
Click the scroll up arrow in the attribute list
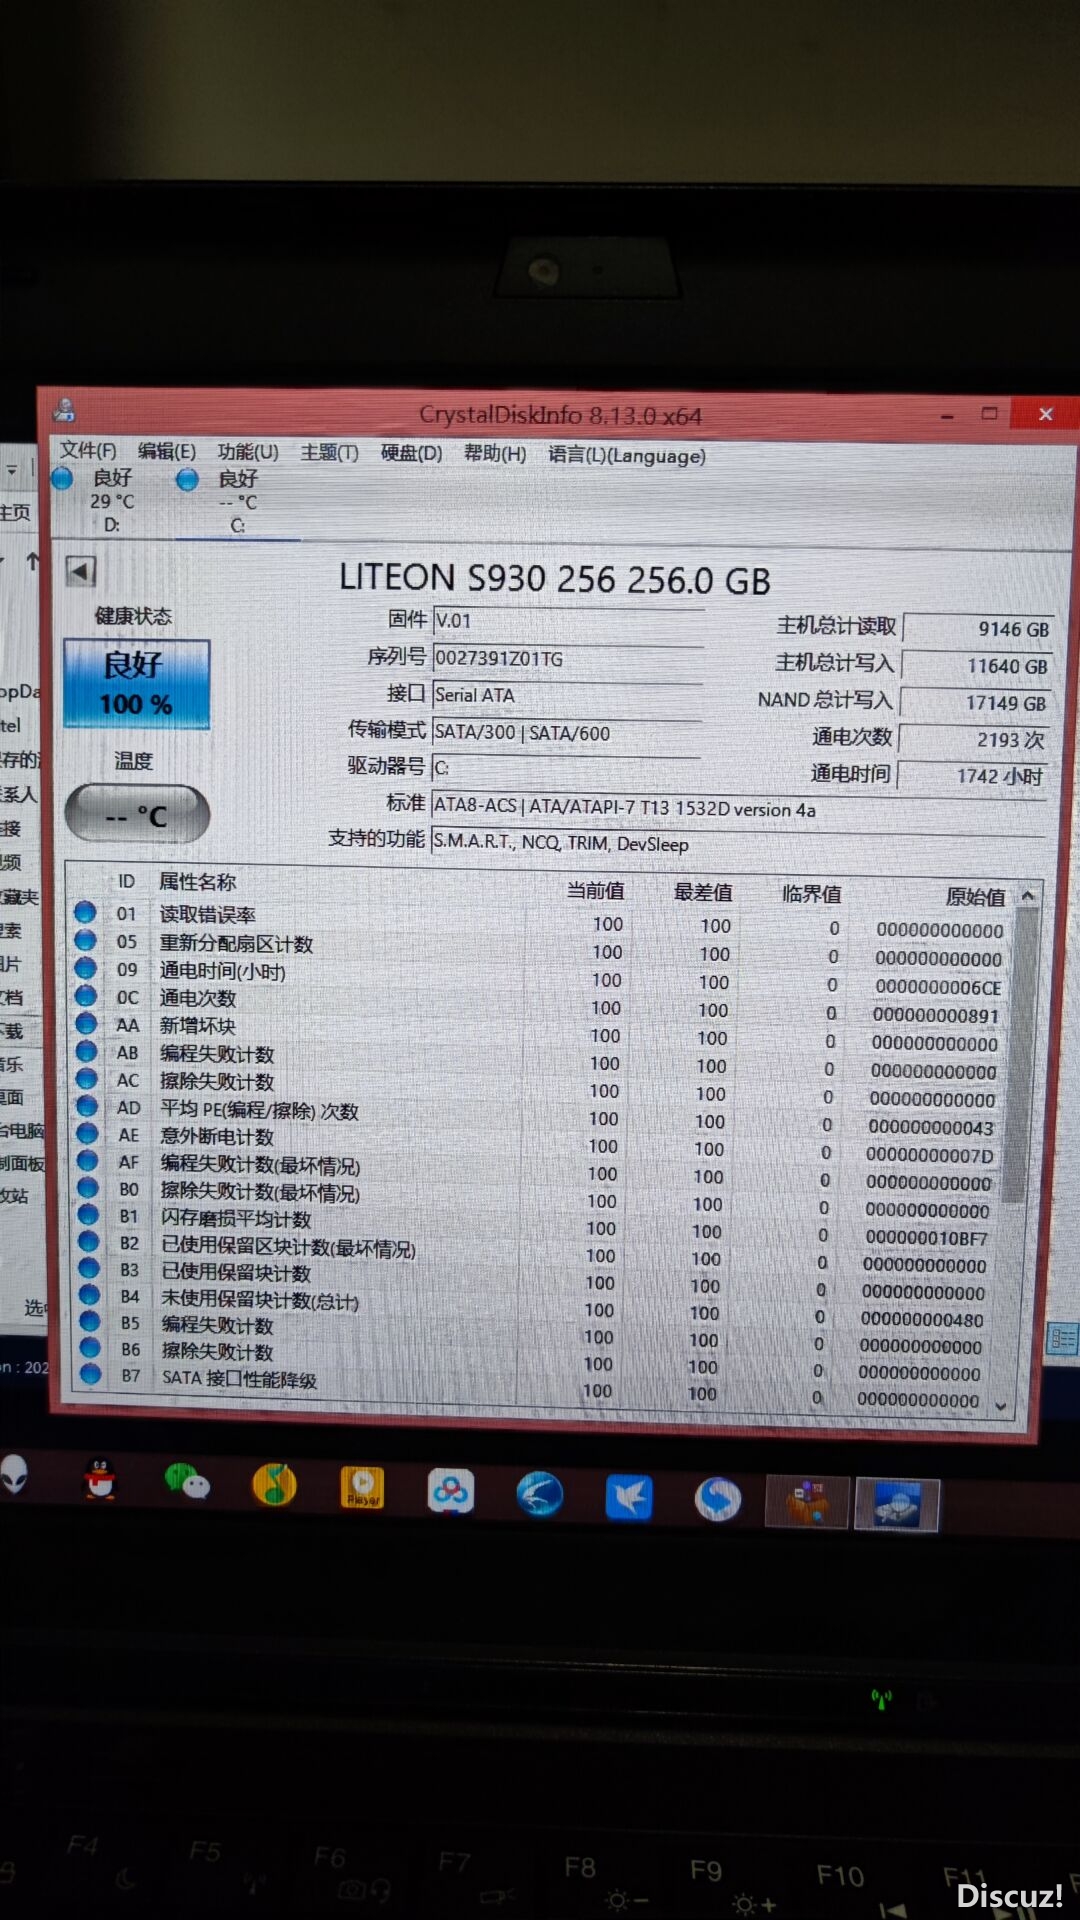pos(1027,897)
